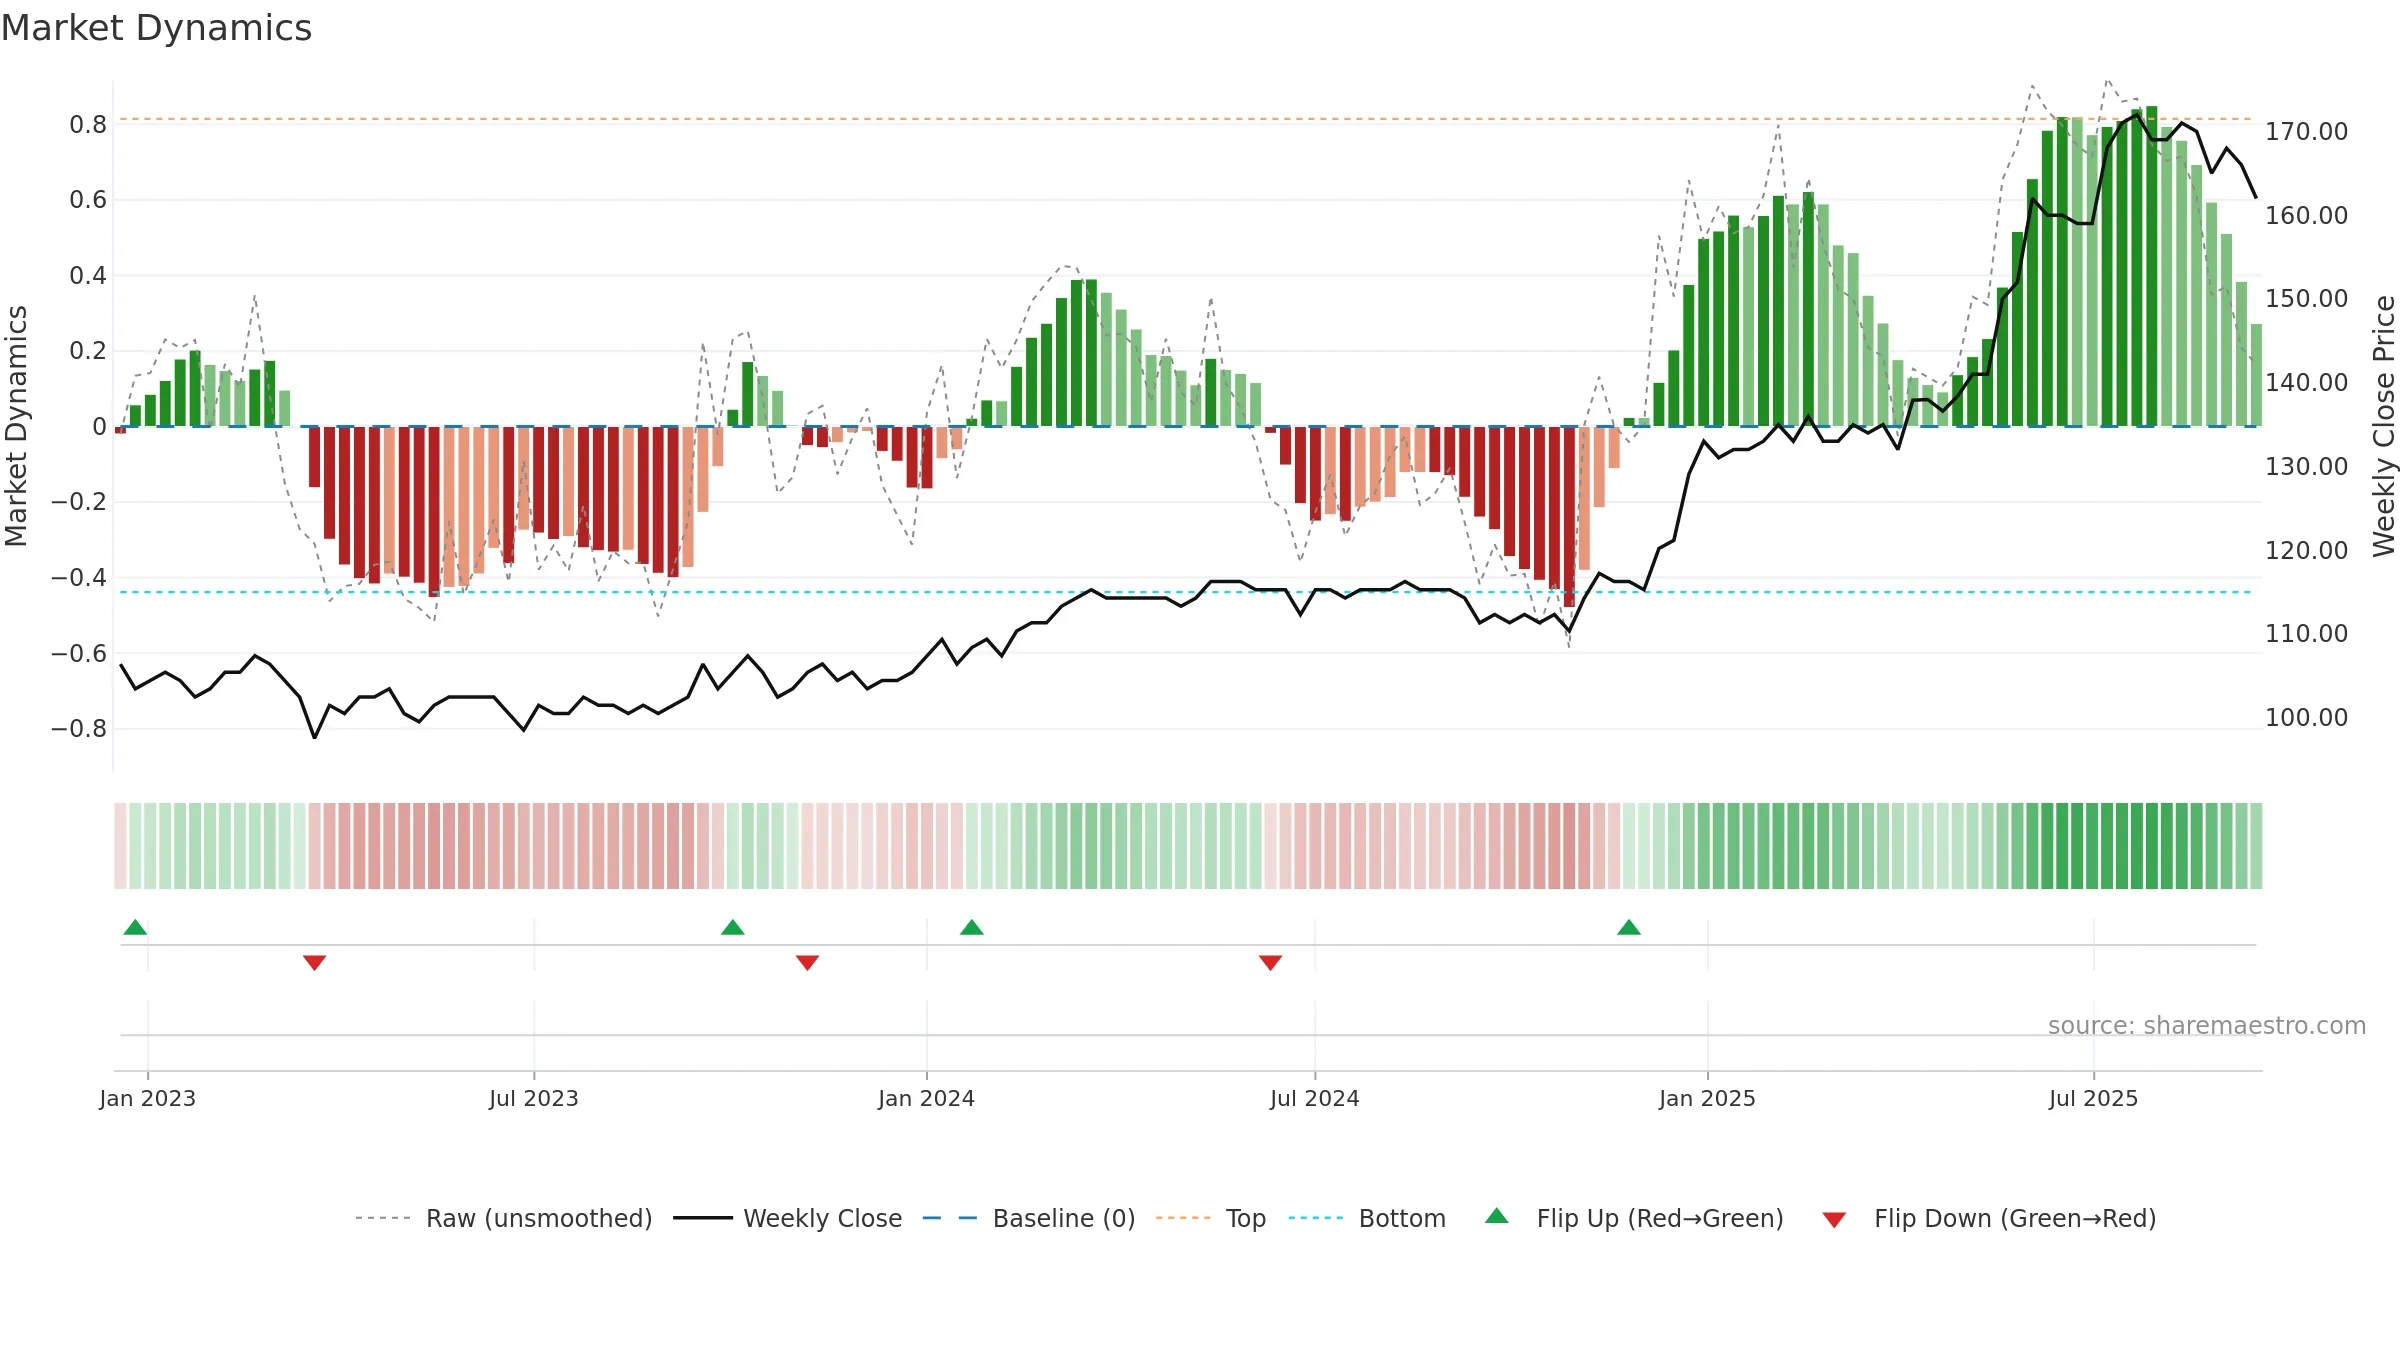Toggle the Flip Down (Green→Red) legend entry
The image size is (2400, 1350).
pos(1989,1218)
